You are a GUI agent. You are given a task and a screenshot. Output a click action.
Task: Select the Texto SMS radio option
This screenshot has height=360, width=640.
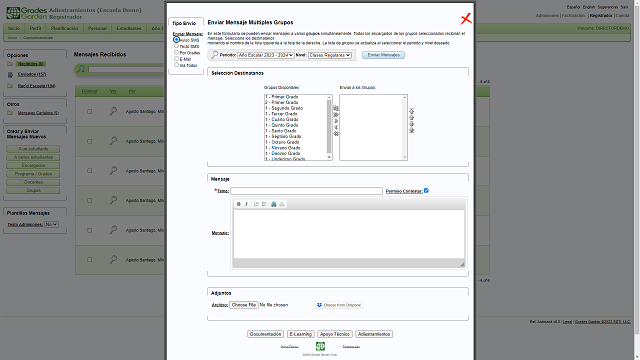pos(176,46)
